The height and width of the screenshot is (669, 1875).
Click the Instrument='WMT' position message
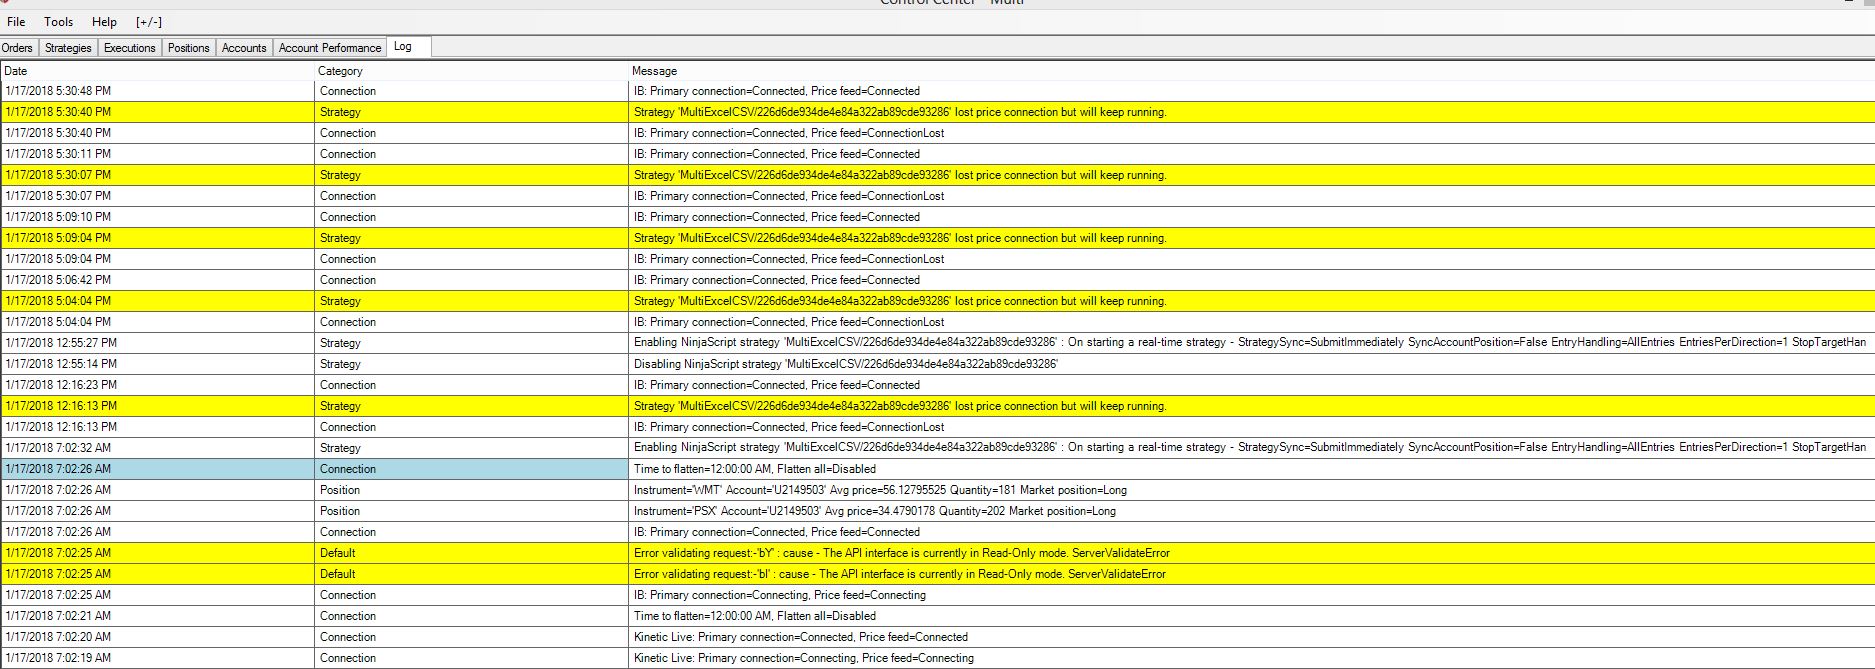point(880,490)
